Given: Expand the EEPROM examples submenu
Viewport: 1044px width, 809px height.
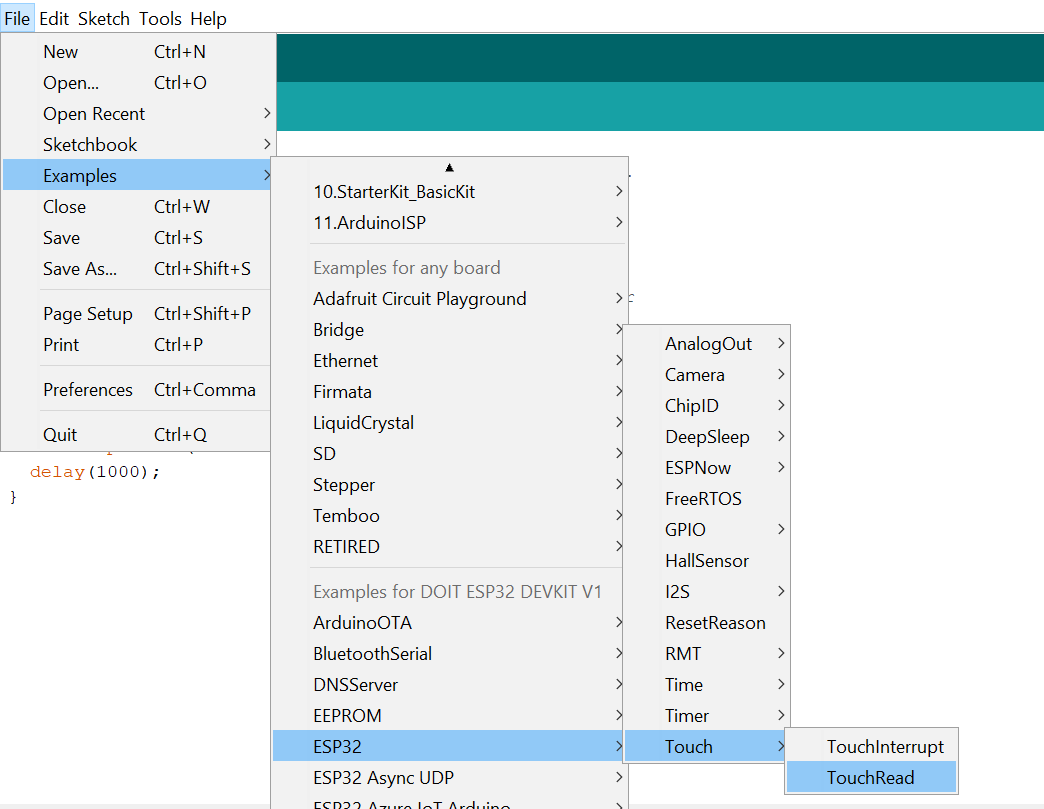Looking at the screenshot, I should (x=449, y=715).
